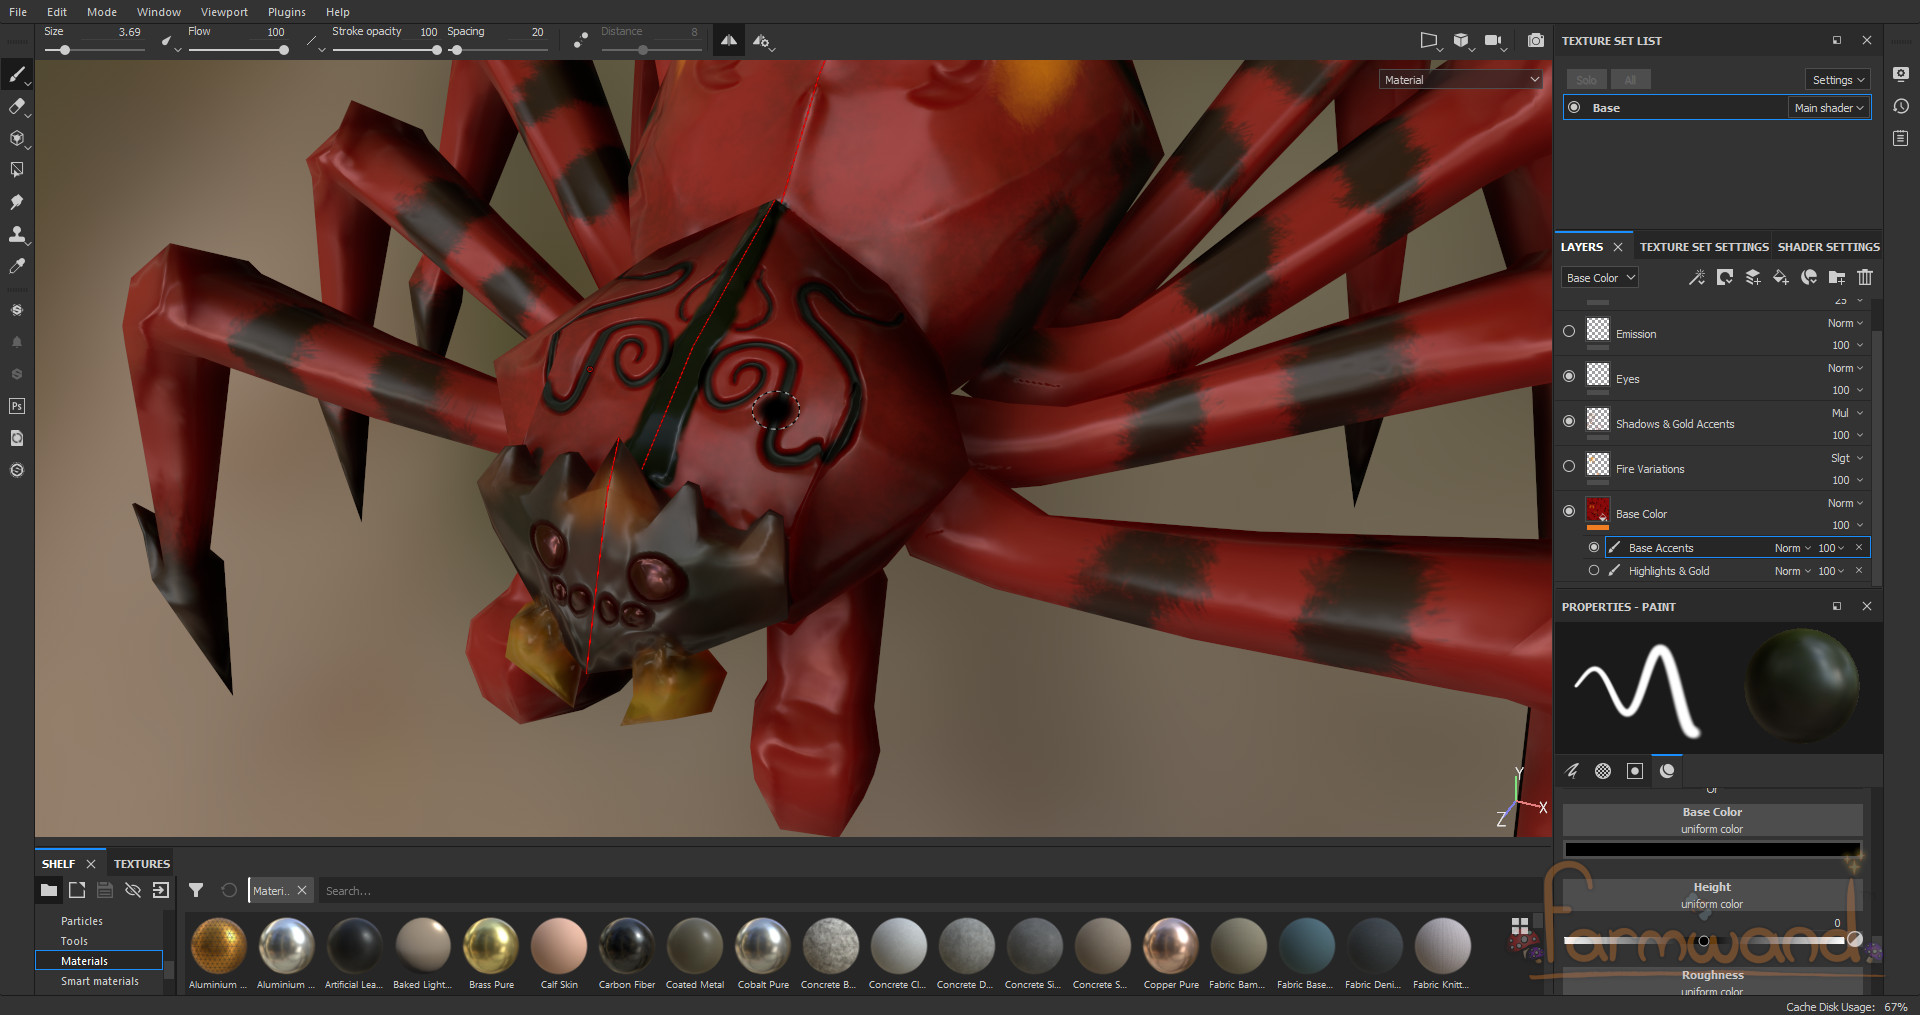The image size is (1920, 1015).
Task: Disable the Base Accents paint effect
Action: (1594, 547)
